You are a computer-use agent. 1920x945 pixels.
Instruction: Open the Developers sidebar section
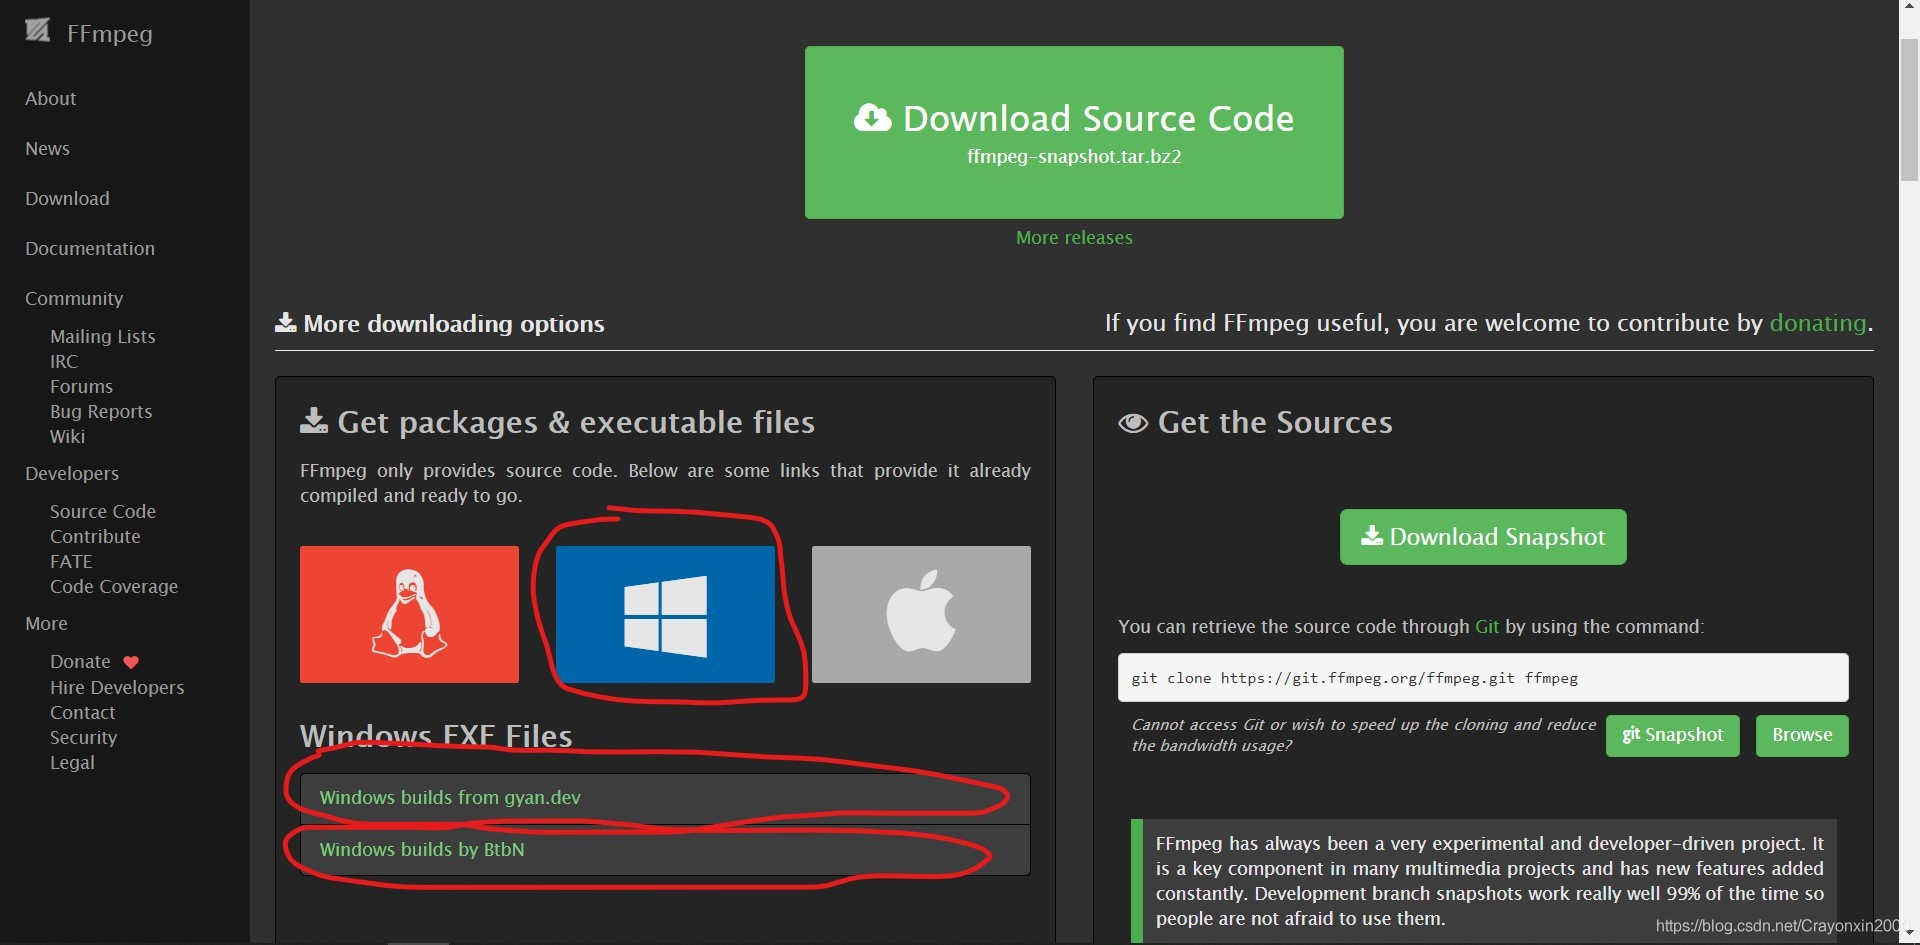(x=72, y=473)
